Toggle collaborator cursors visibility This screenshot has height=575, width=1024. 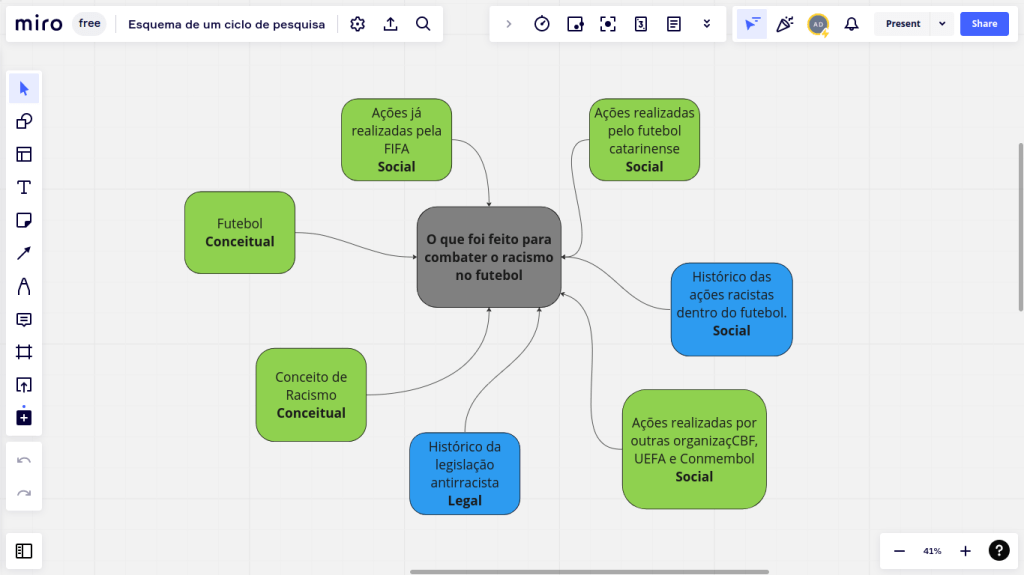752,24
